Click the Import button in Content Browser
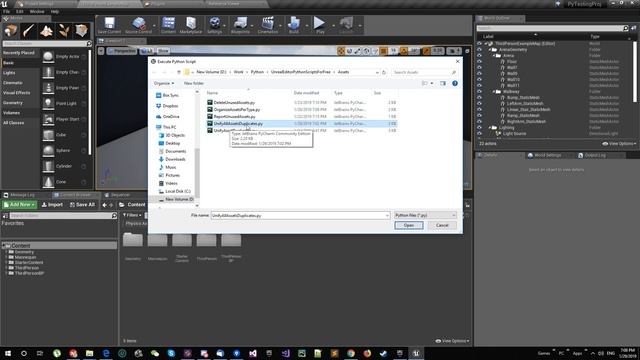Viewport: 640px width, 360px height. 52,204
